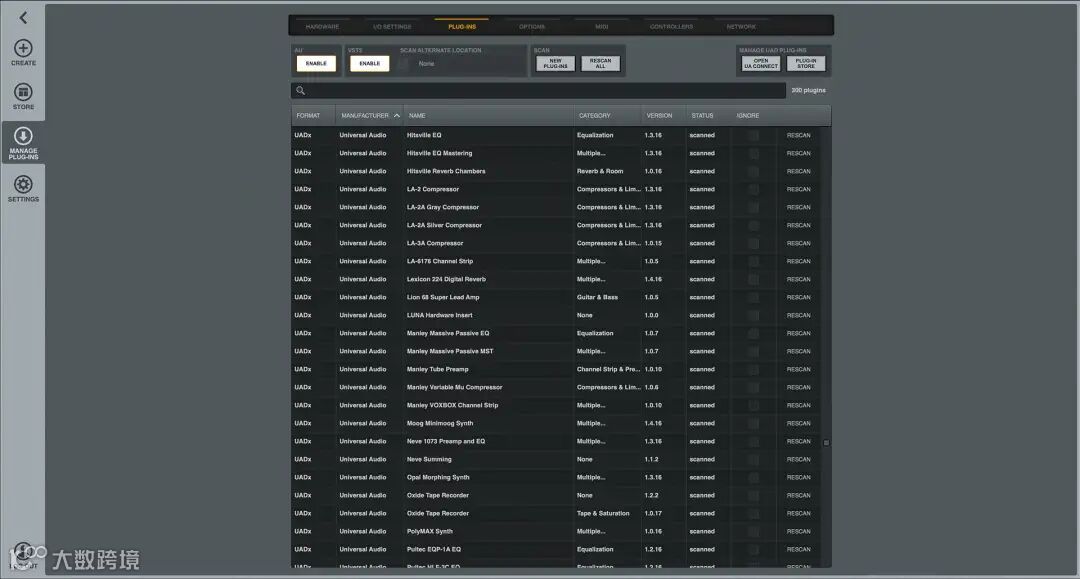
Task: Tick Ignore checkbox for PolyMAX Synth
Action: 754,531
